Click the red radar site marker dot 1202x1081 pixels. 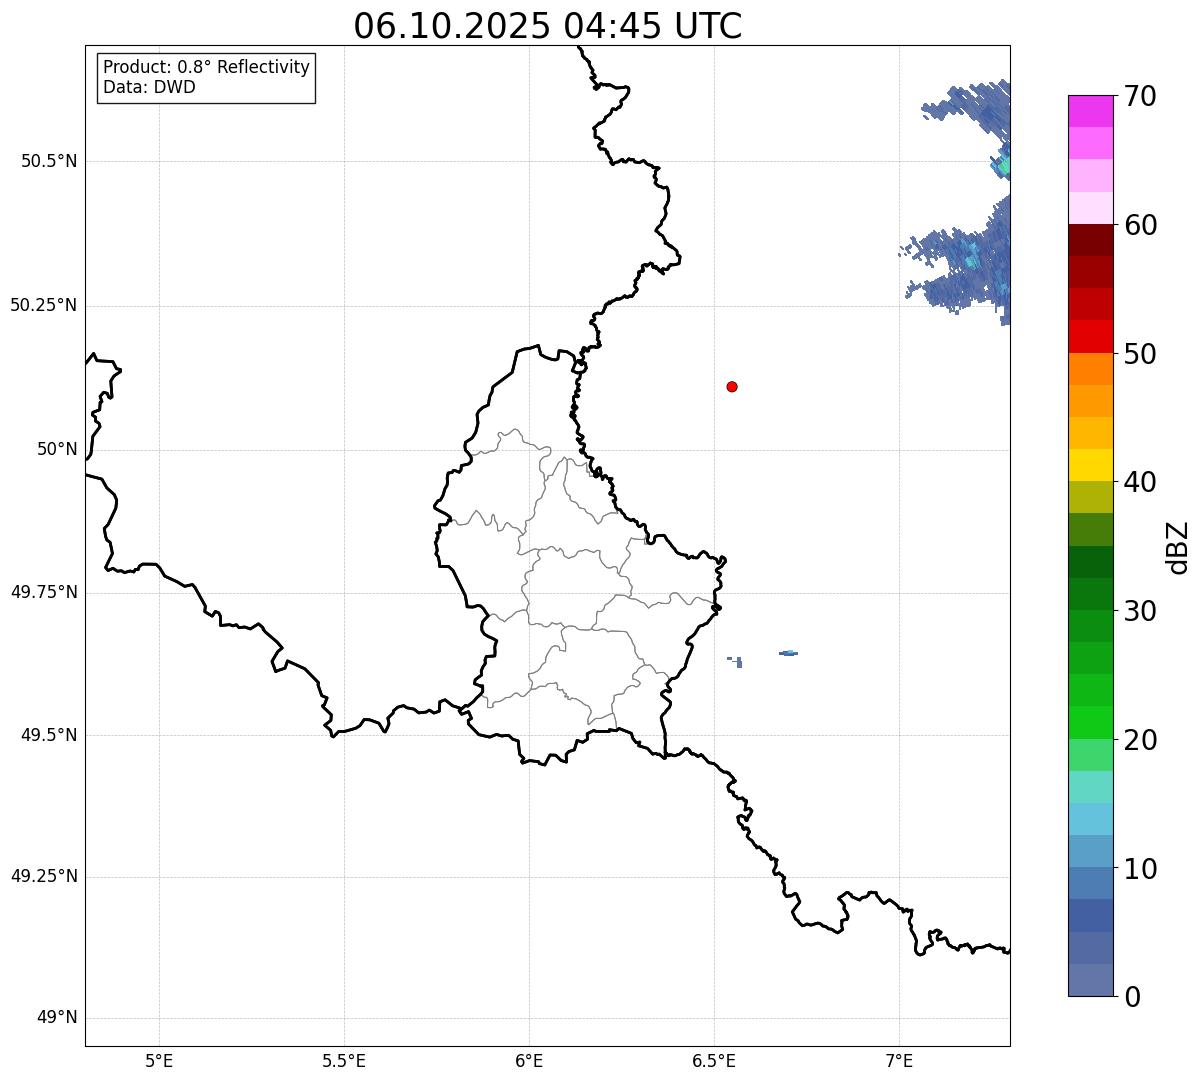(x=732, y=386)
